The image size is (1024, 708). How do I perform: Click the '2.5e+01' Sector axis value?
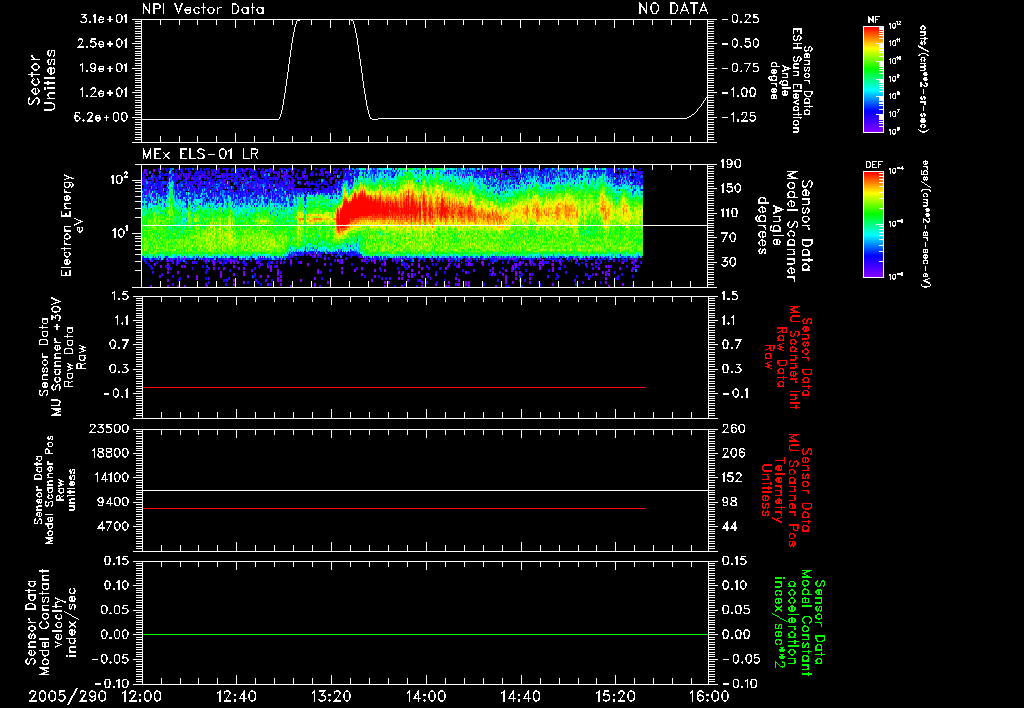(x=103, y=43)
